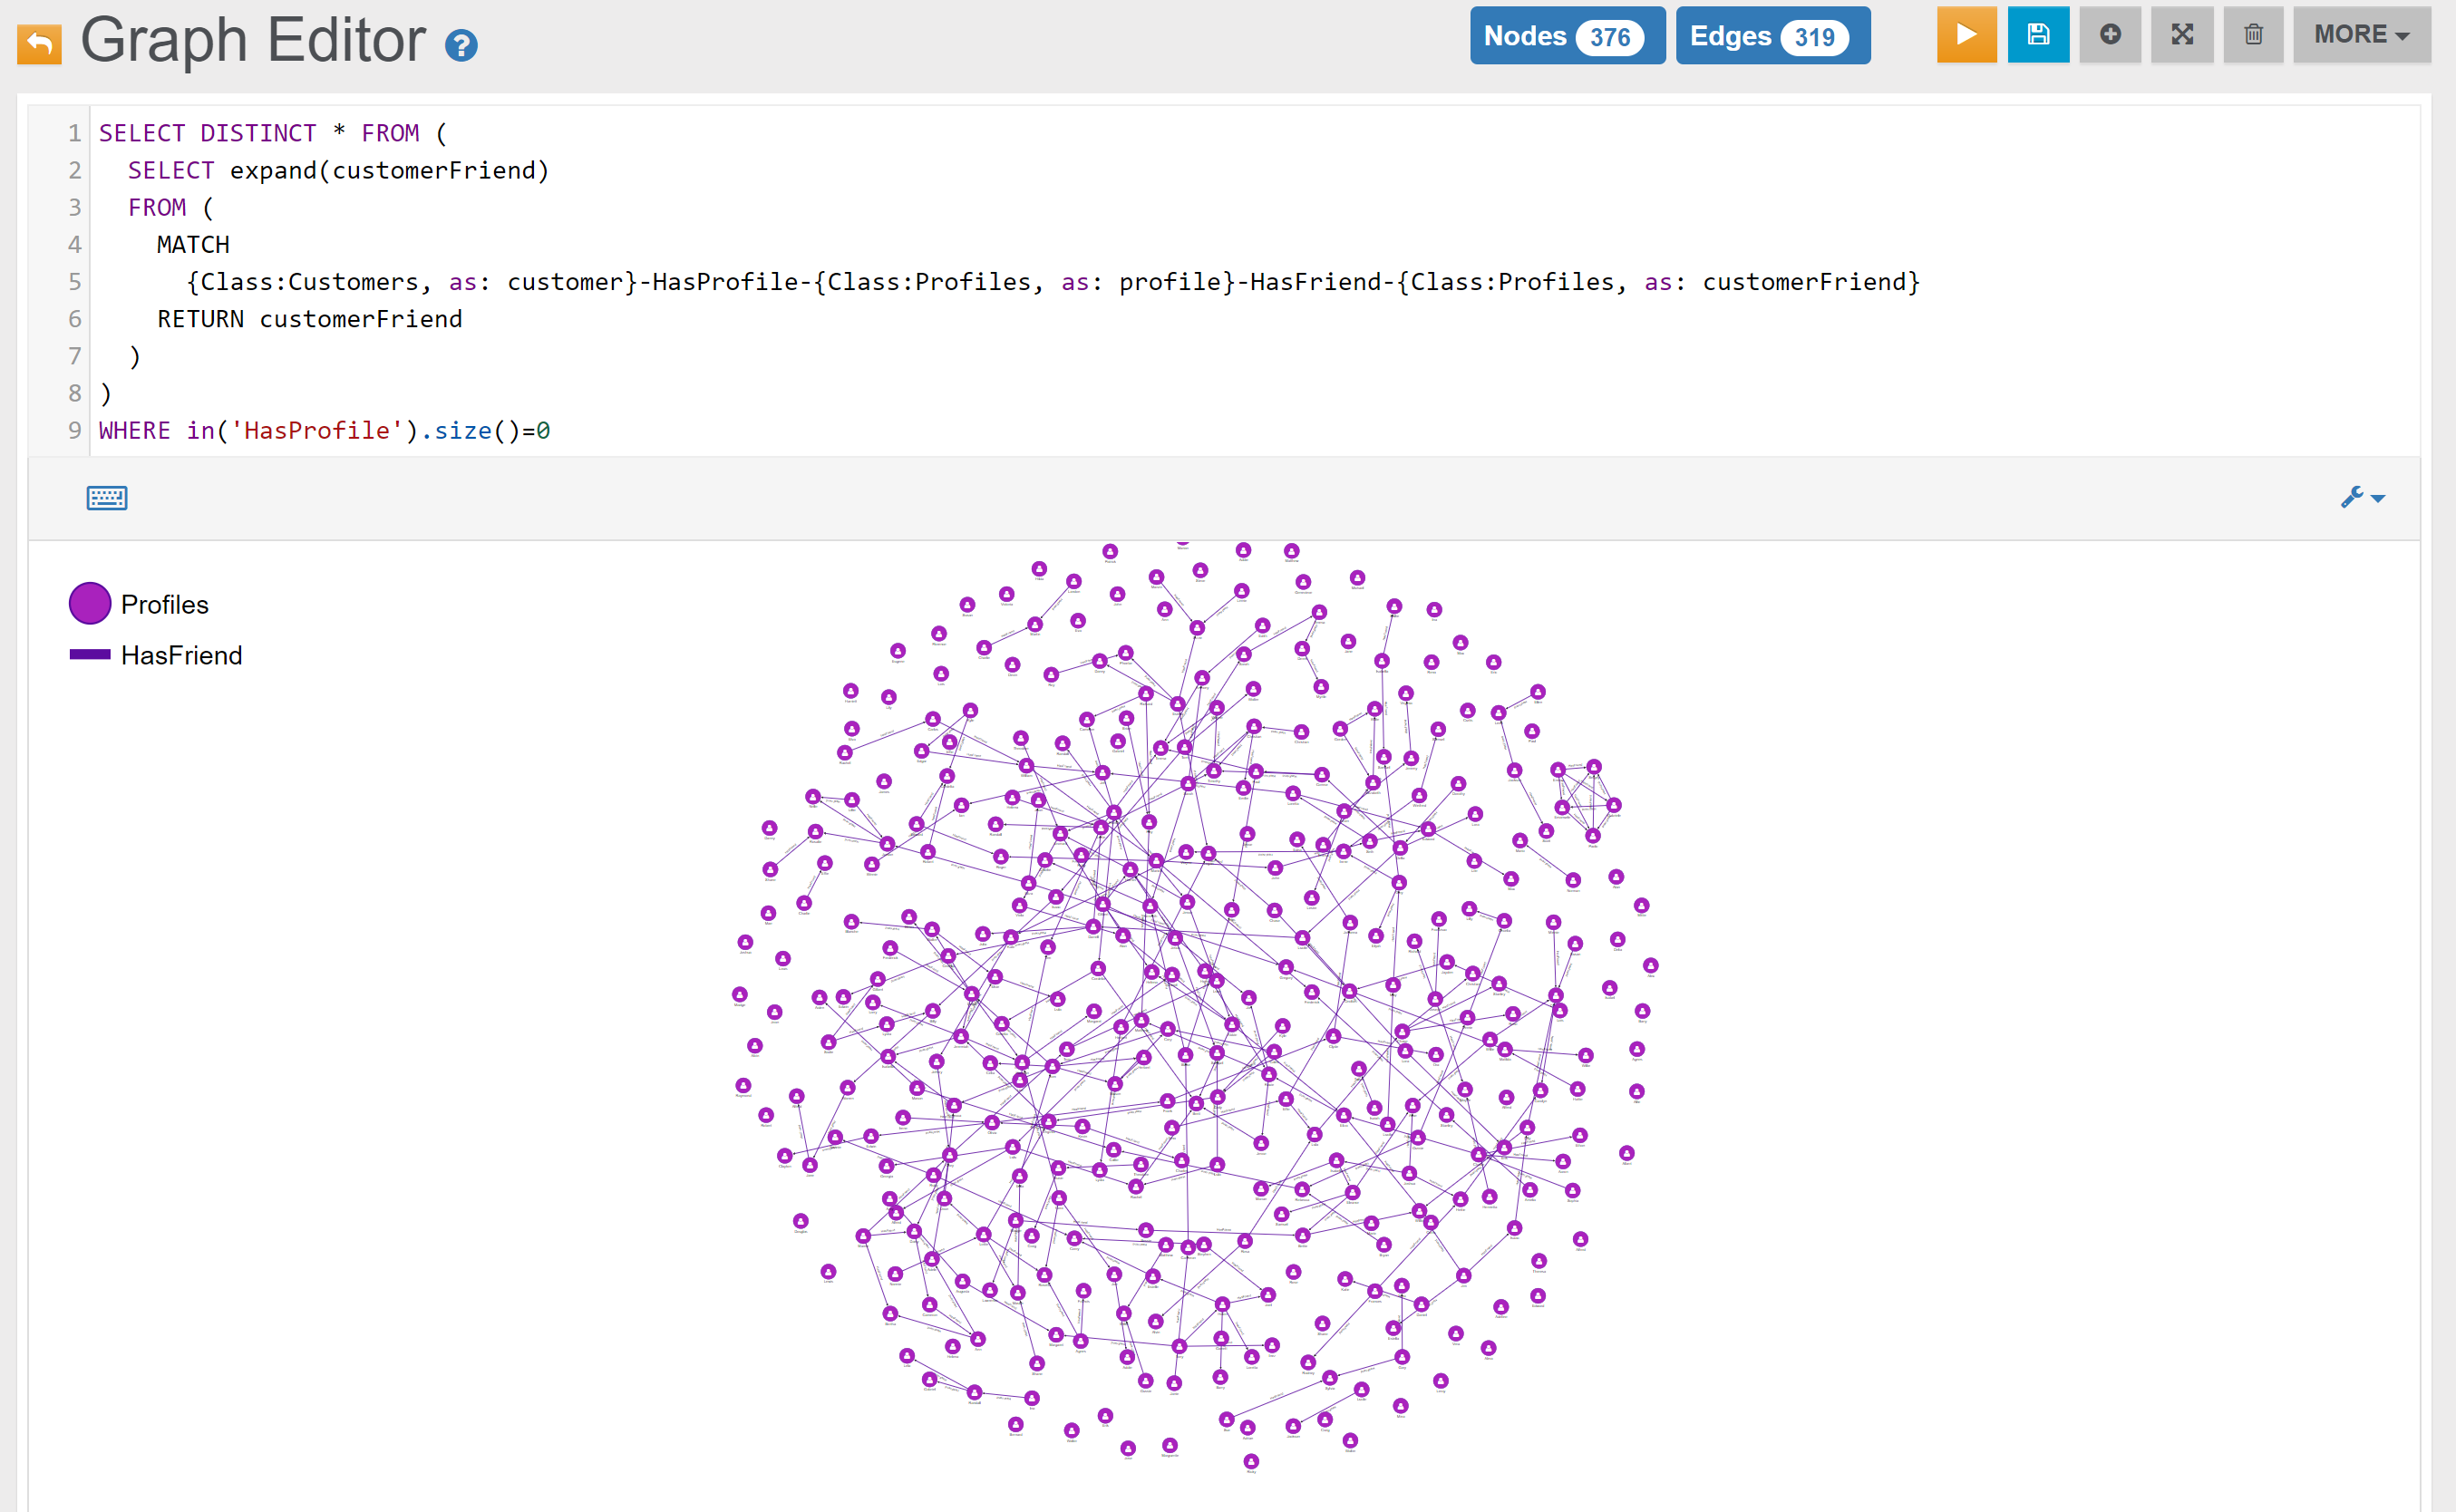Select the HasFriend legend label
2456x1512 pixels.
(182, 656)
